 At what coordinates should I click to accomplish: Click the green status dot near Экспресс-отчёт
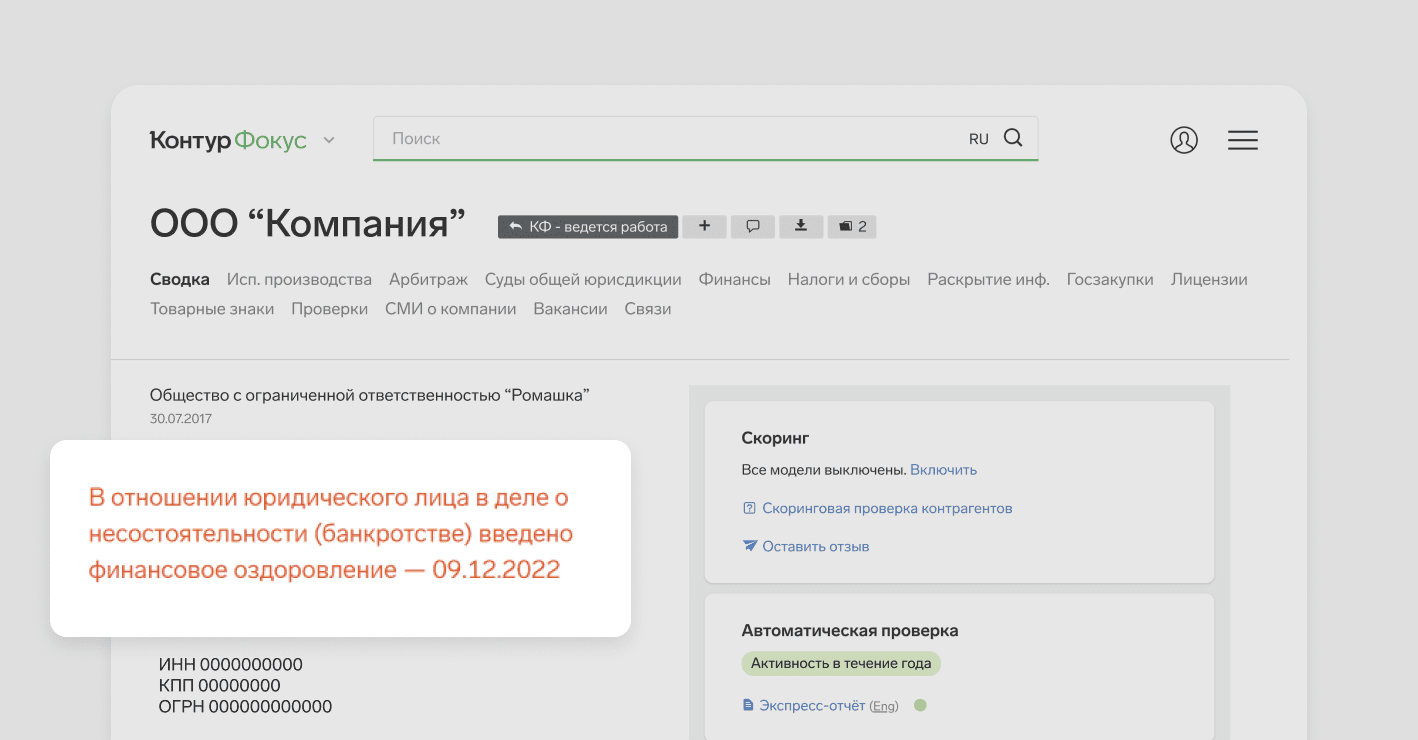pyautogui.click(x=920, y=705)
